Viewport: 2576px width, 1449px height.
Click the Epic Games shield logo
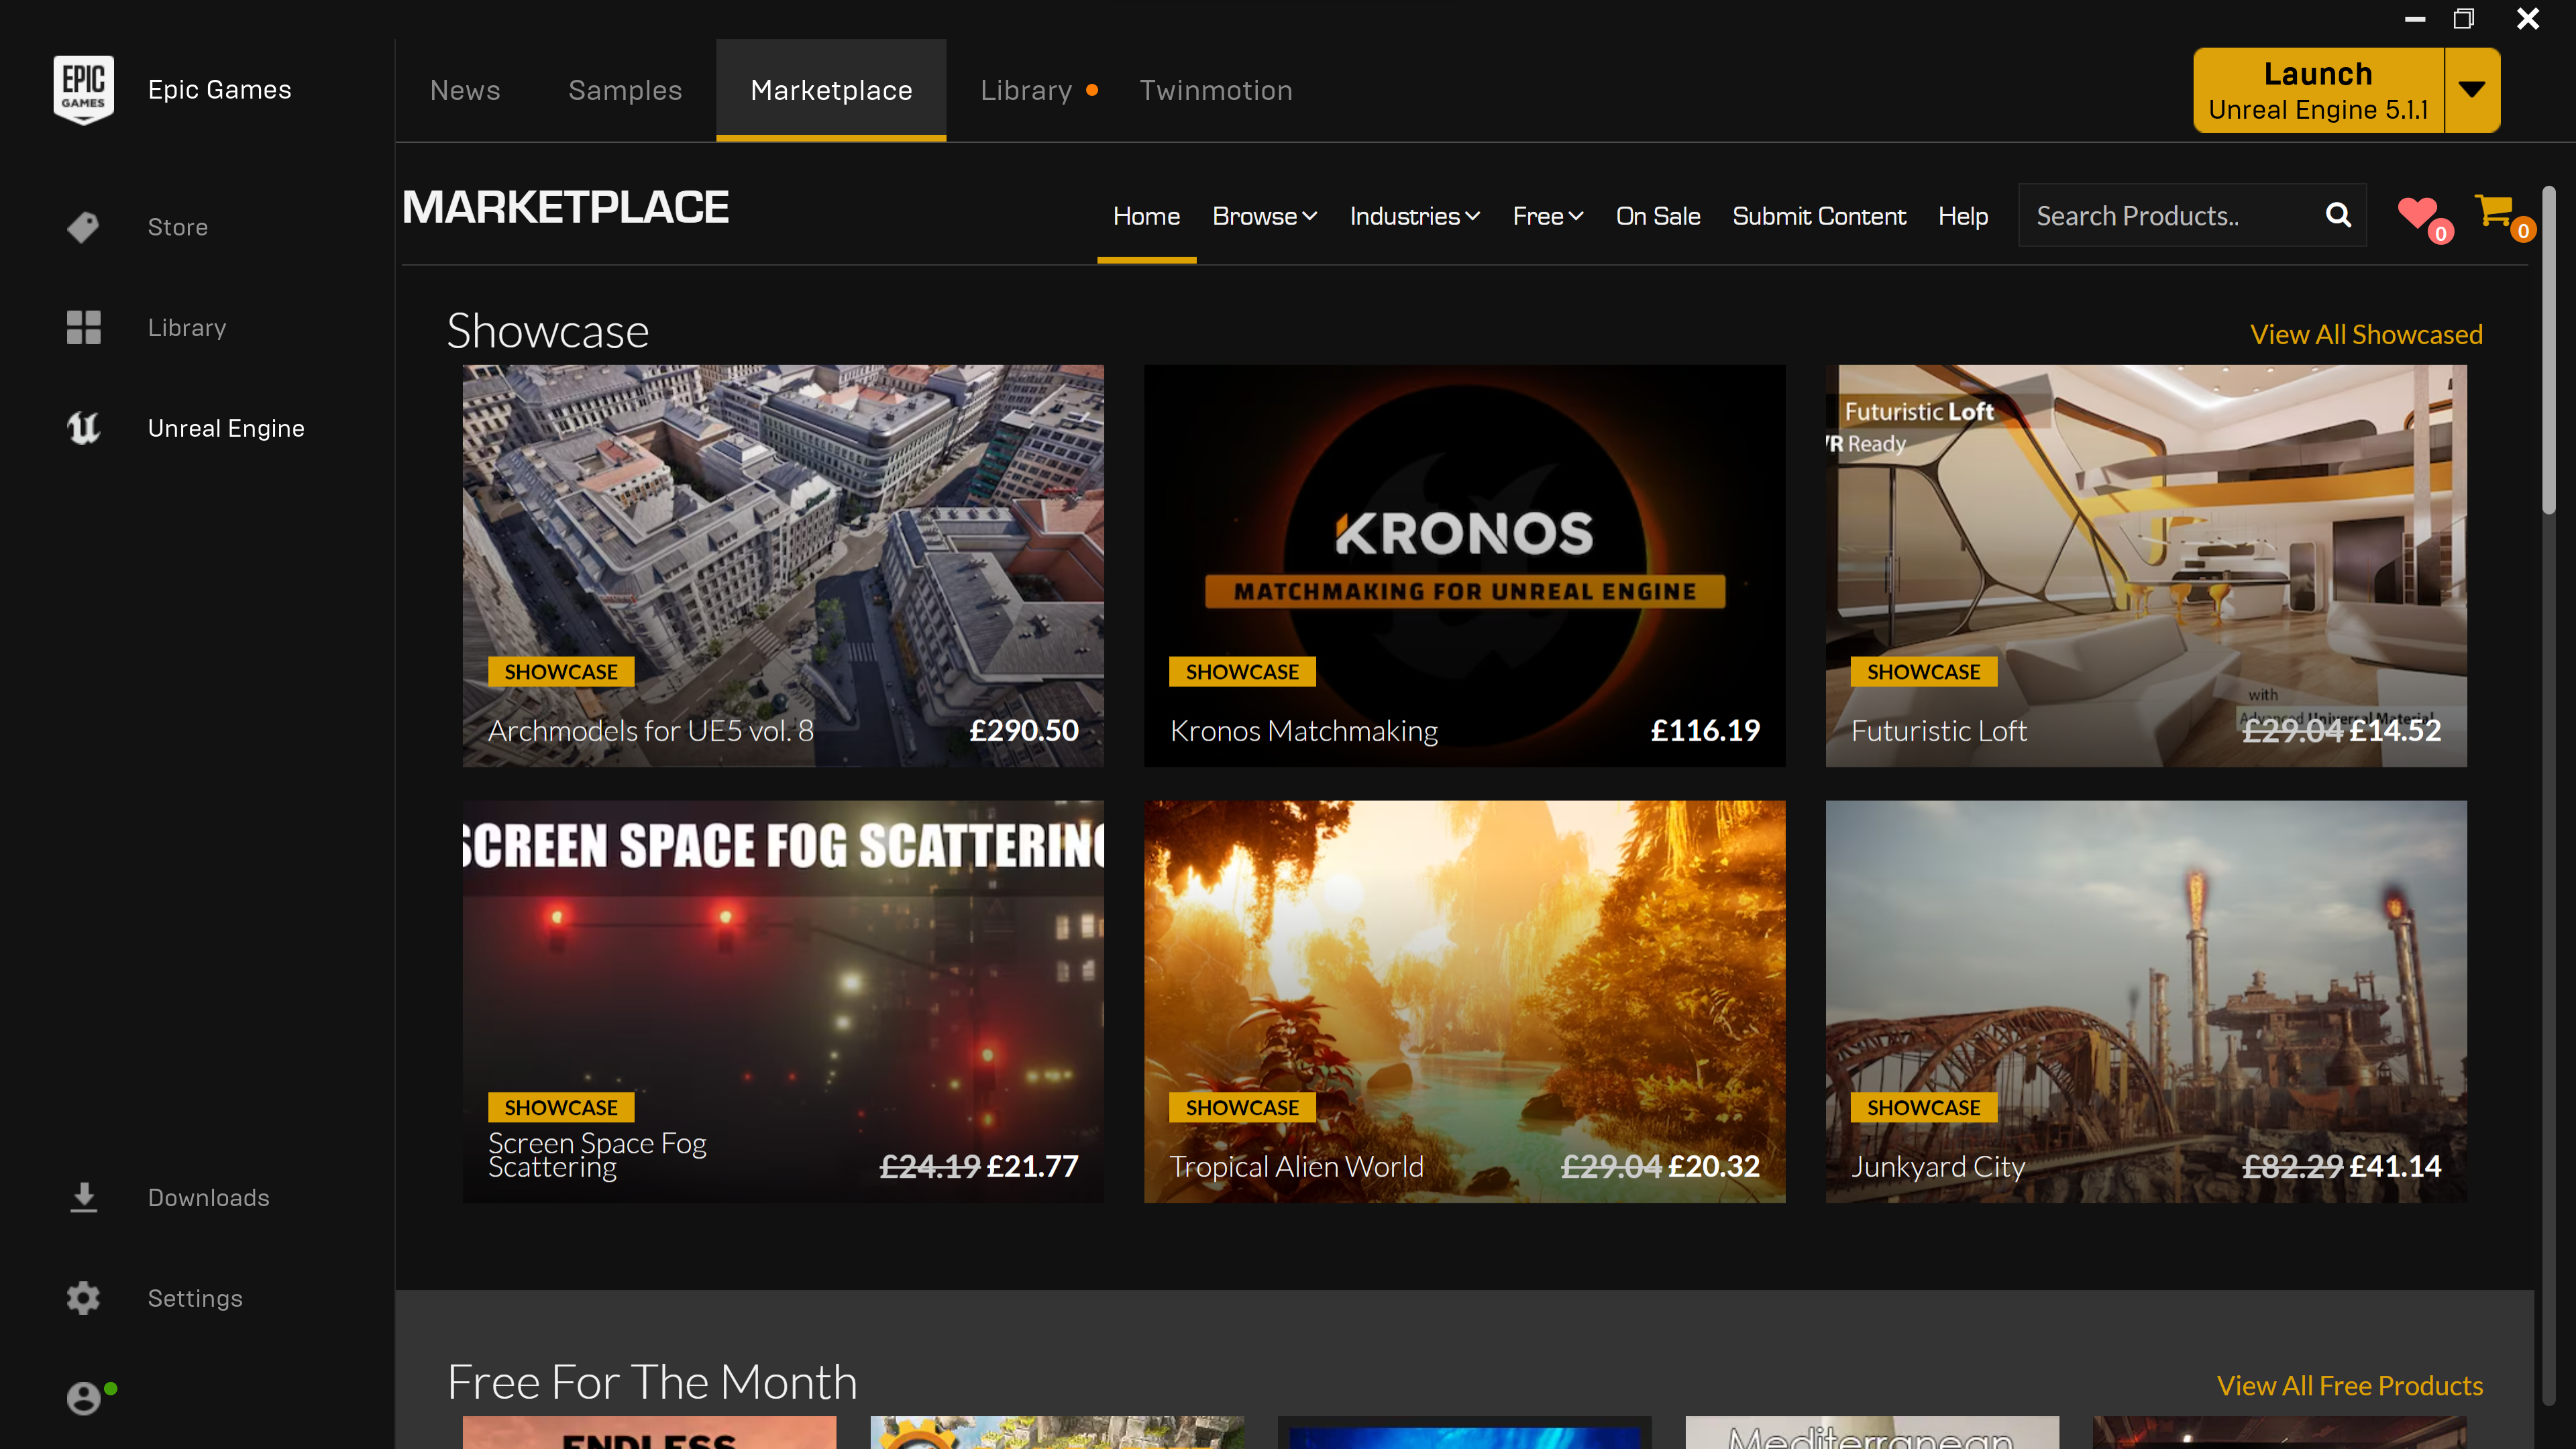(83, 89)
